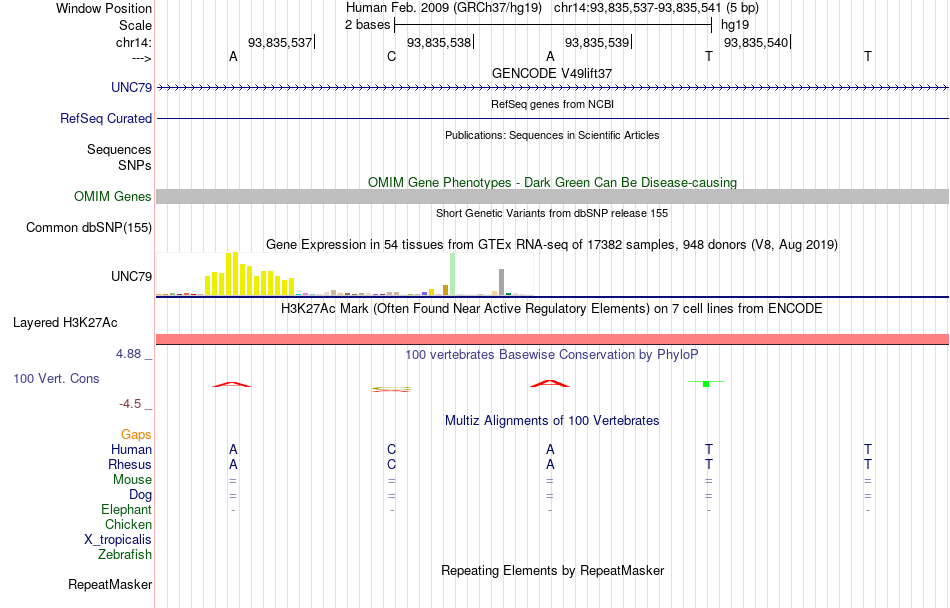Click the pink H3K27Ac signal band
950x608 pixels.
pos(552,339)
